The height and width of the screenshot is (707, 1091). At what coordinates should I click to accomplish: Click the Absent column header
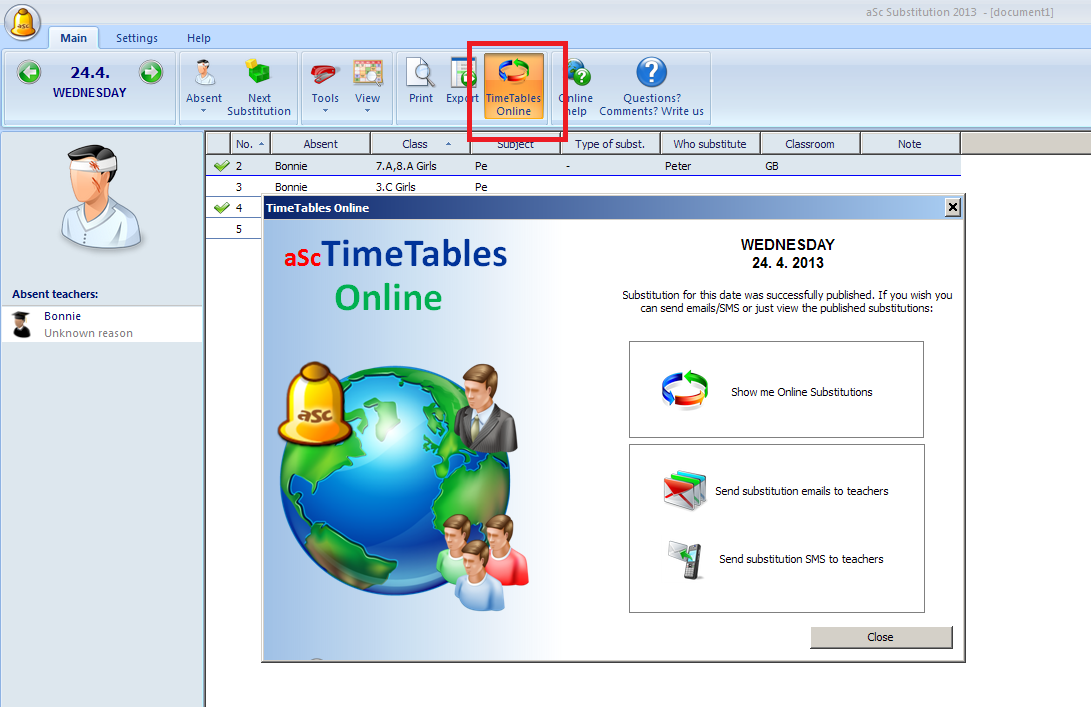320,144
